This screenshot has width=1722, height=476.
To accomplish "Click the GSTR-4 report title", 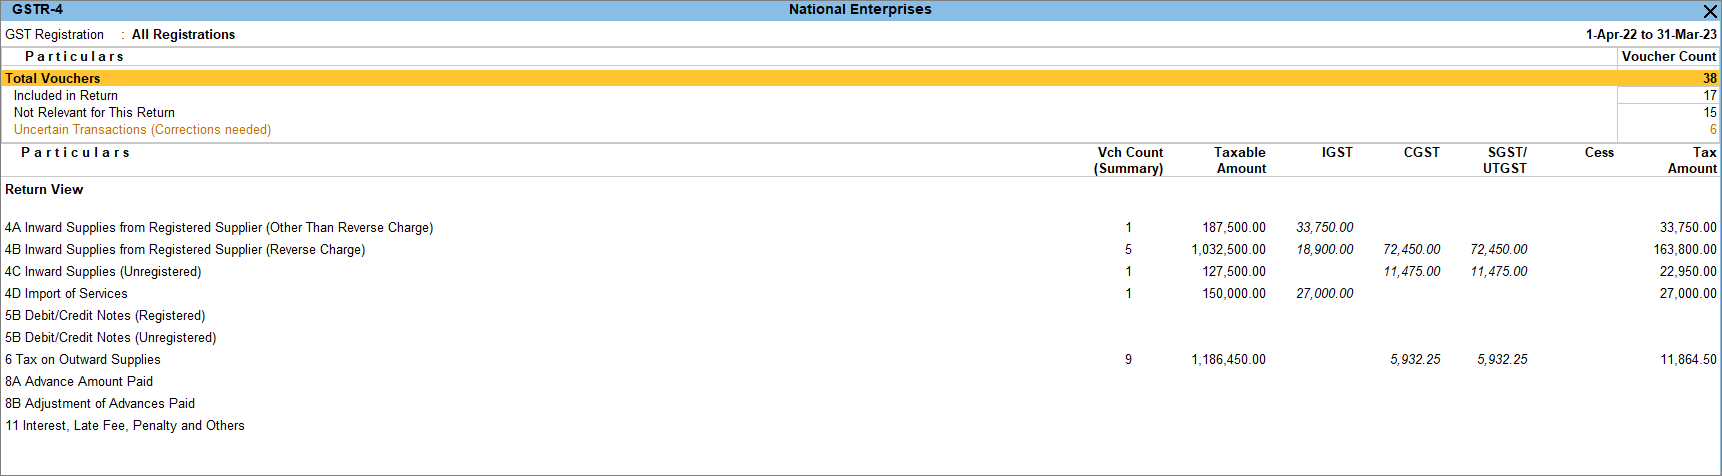I will (37, 10).
